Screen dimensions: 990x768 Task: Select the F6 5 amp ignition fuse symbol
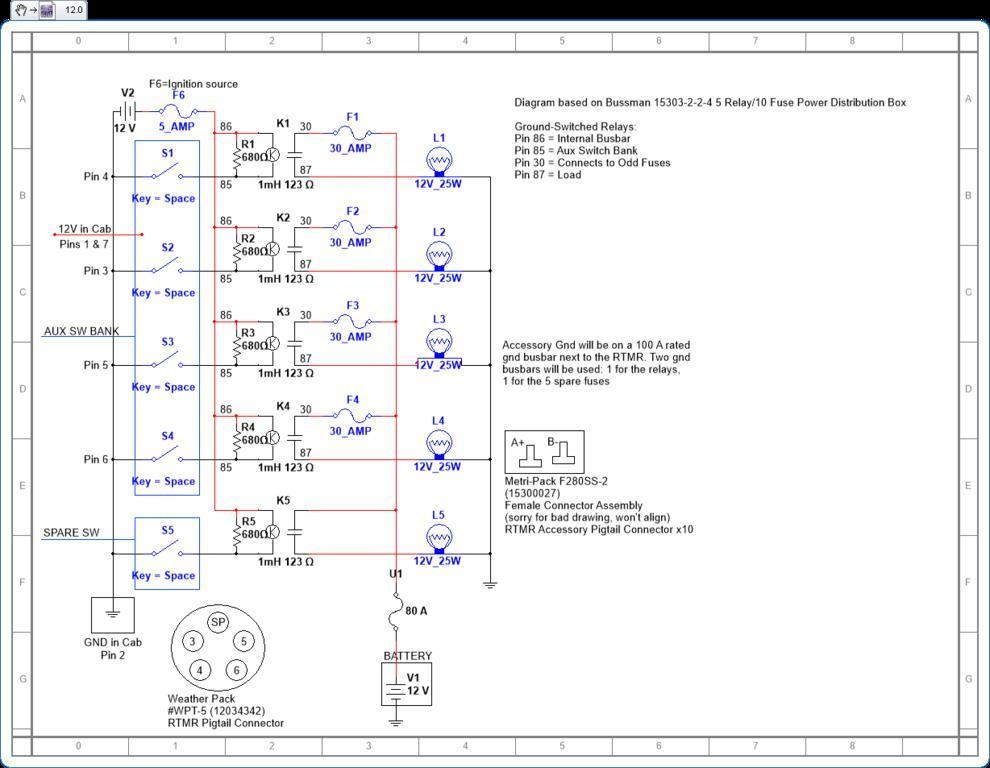pos(179,112)
